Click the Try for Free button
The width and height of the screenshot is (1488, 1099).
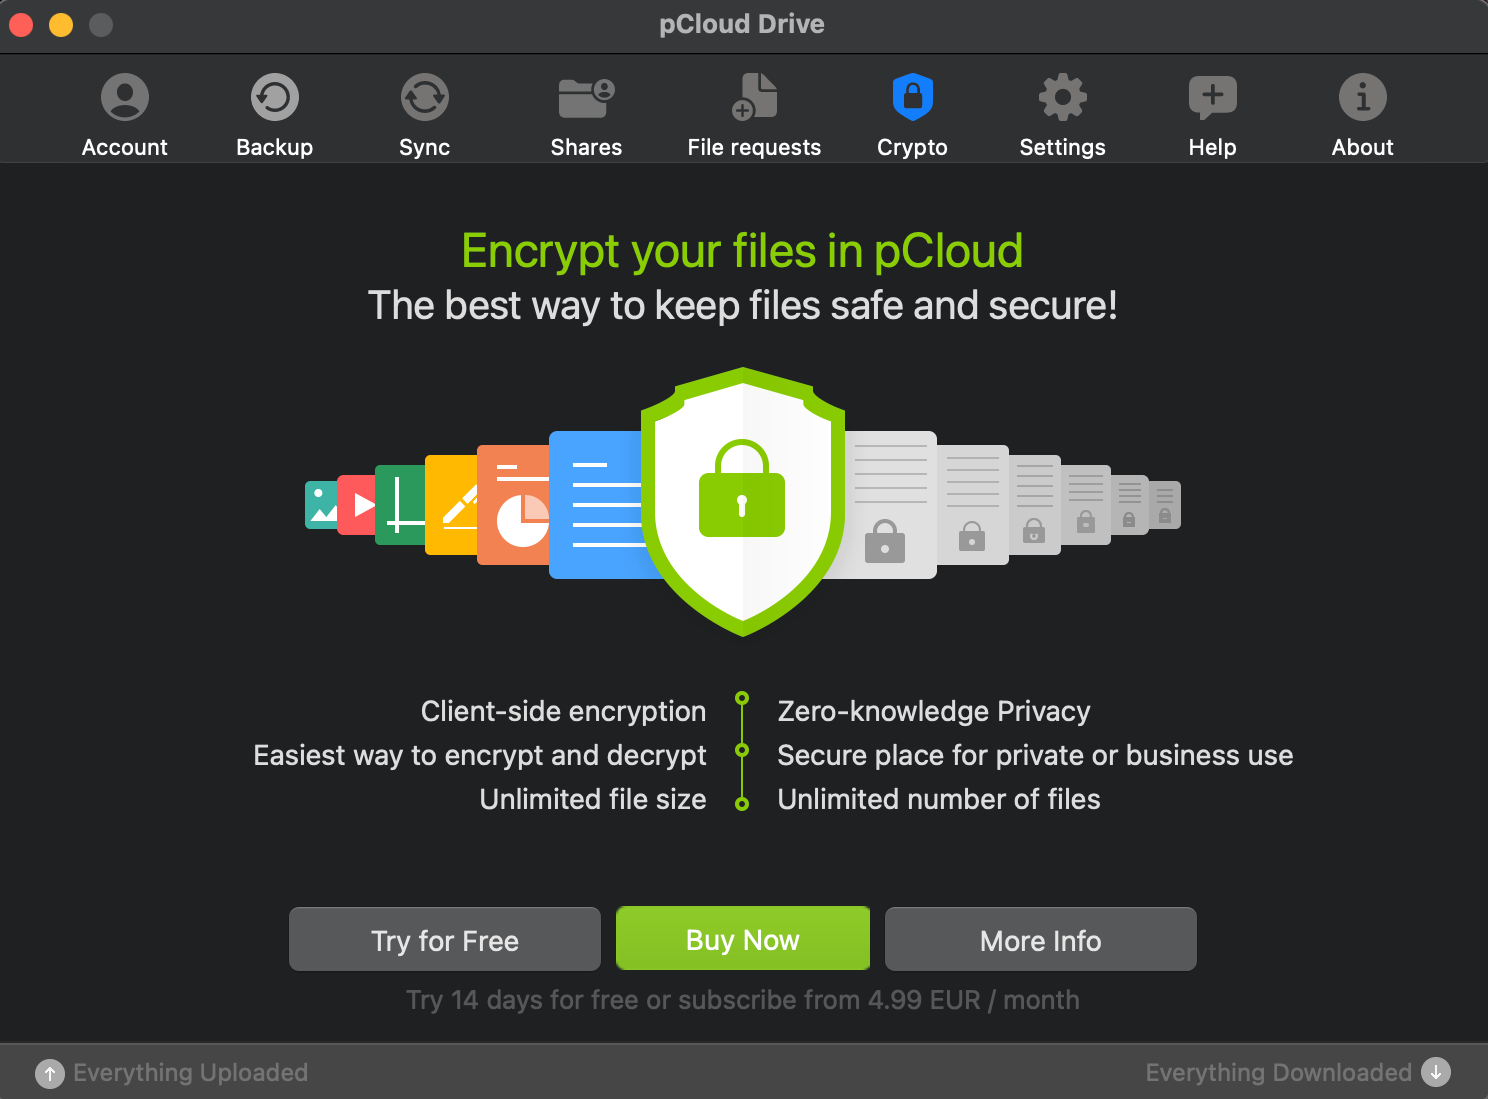pos(445,939)
